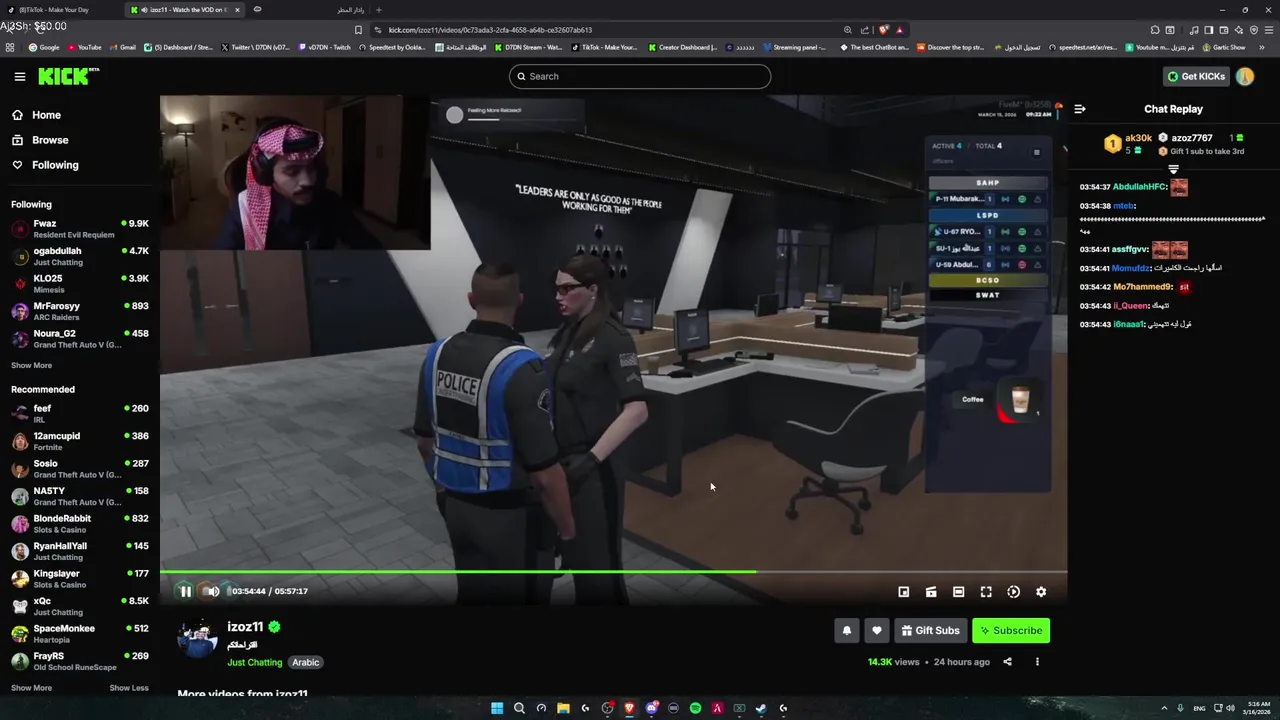Click the KICK logo
The image size is (1280, 720).
[68, 76]
